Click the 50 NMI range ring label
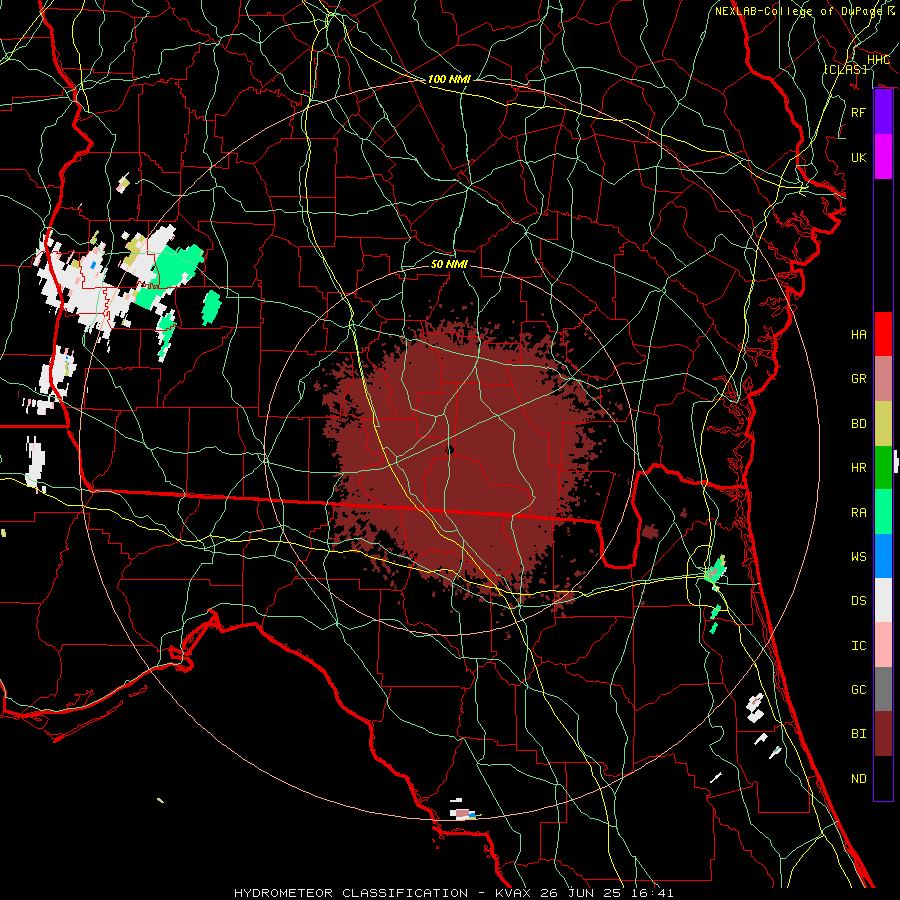The width and height of the screenshot is (900, 900). (x=449, y=264)
